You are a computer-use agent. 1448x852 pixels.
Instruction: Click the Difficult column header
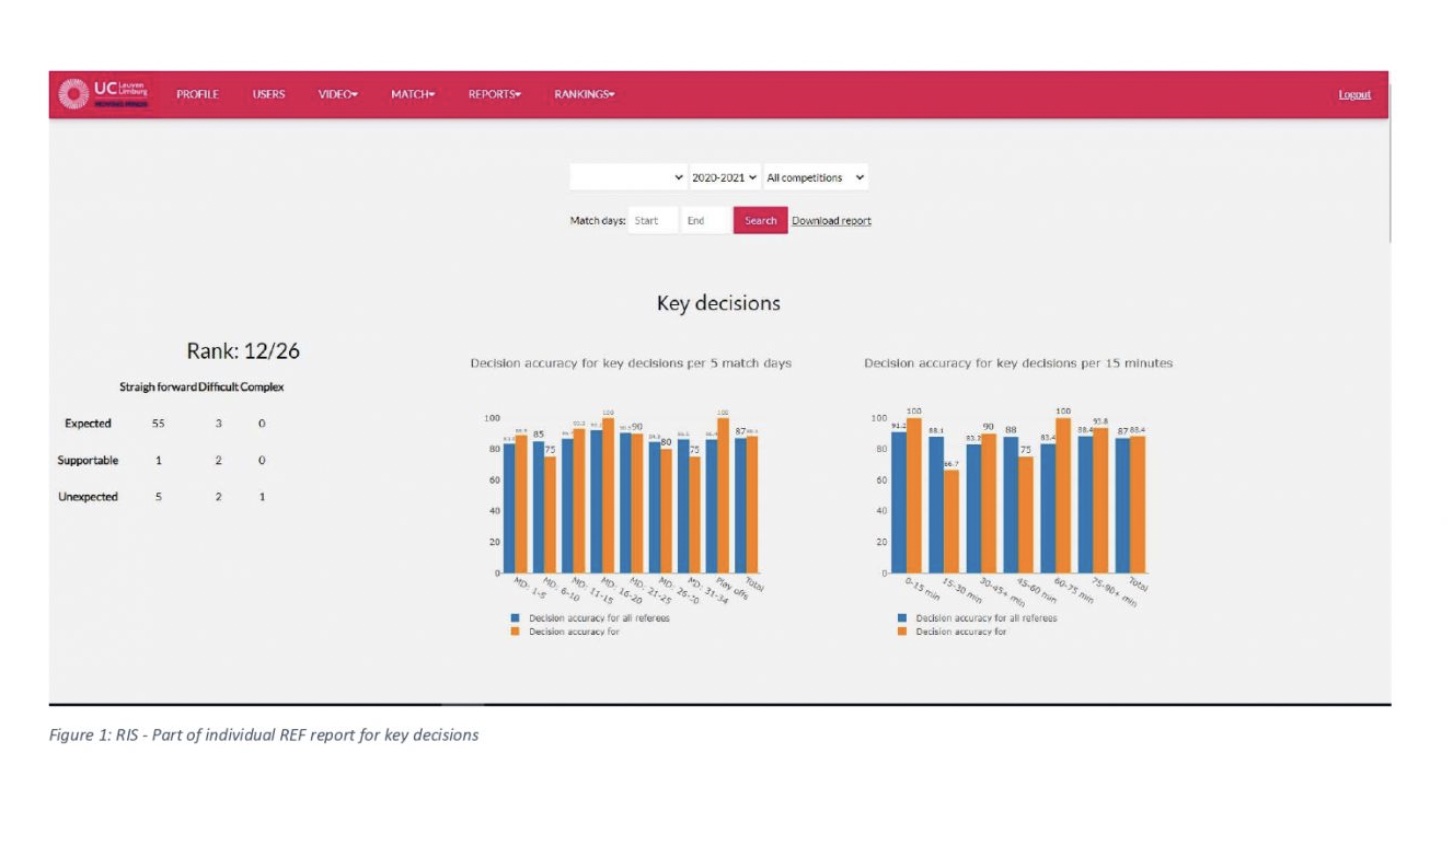(x=218, y=387)
